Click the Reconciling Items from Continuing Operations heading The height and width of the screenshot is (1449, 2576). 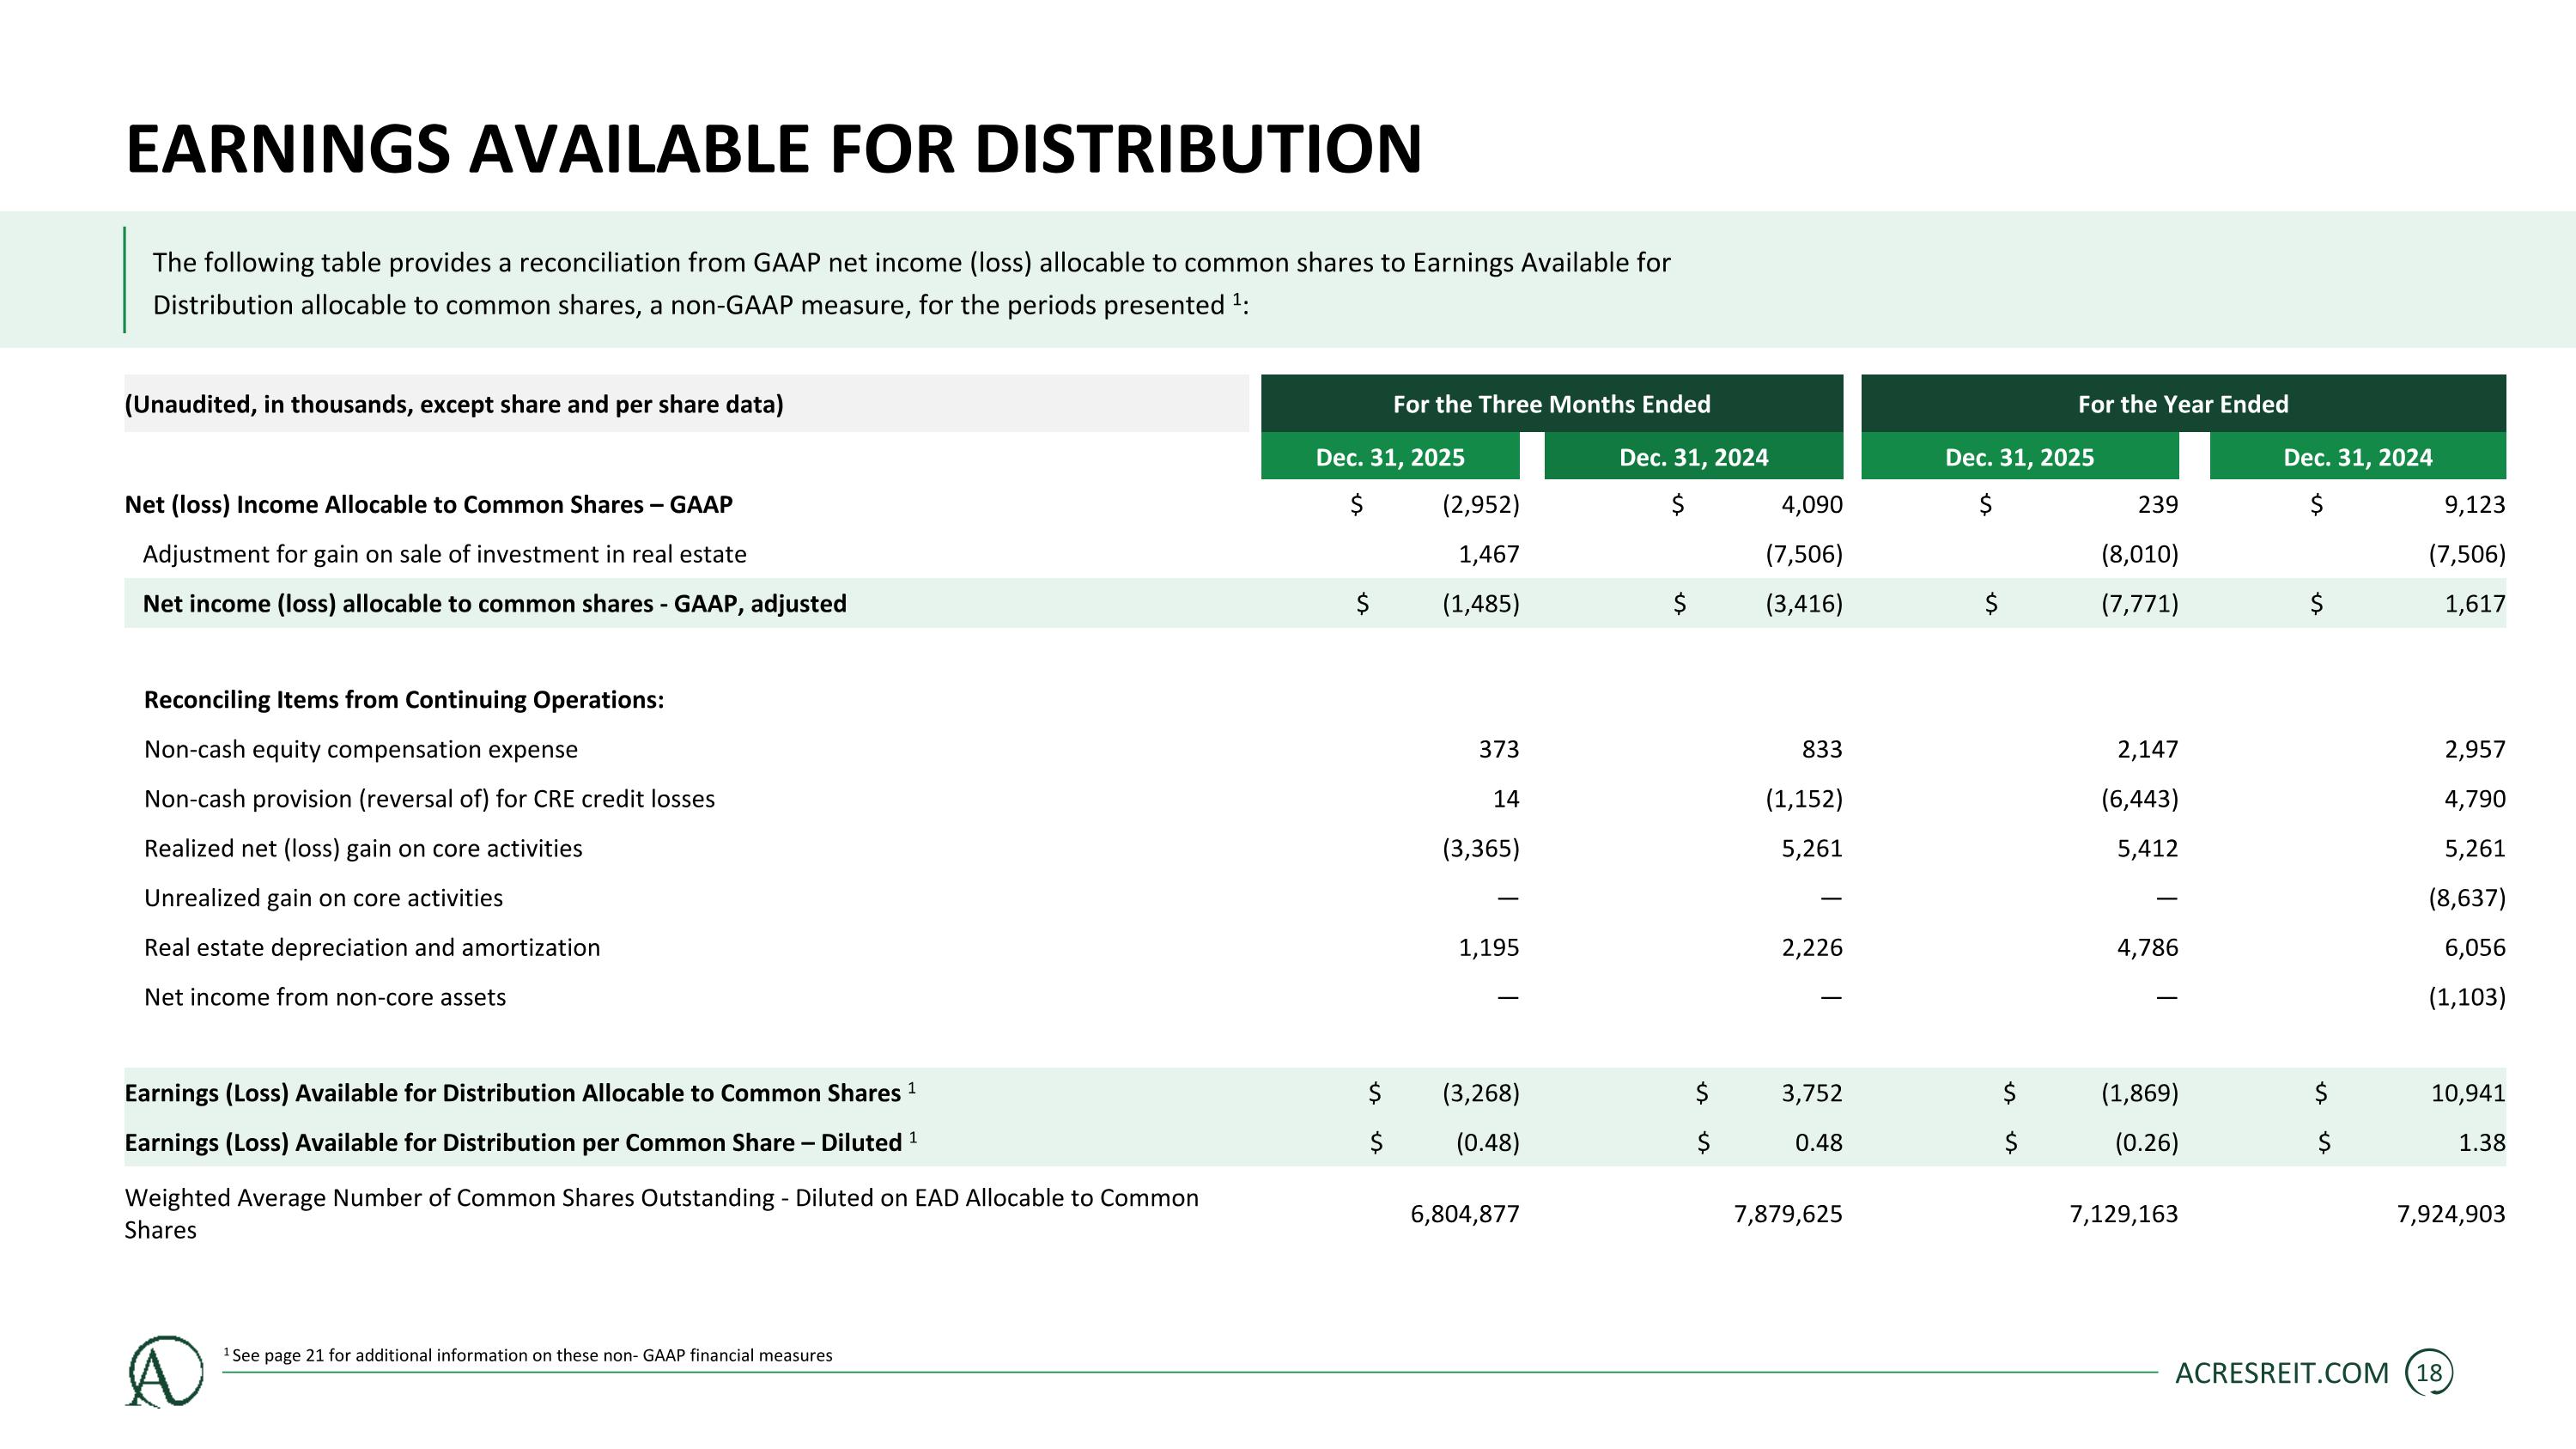[404, 699]
